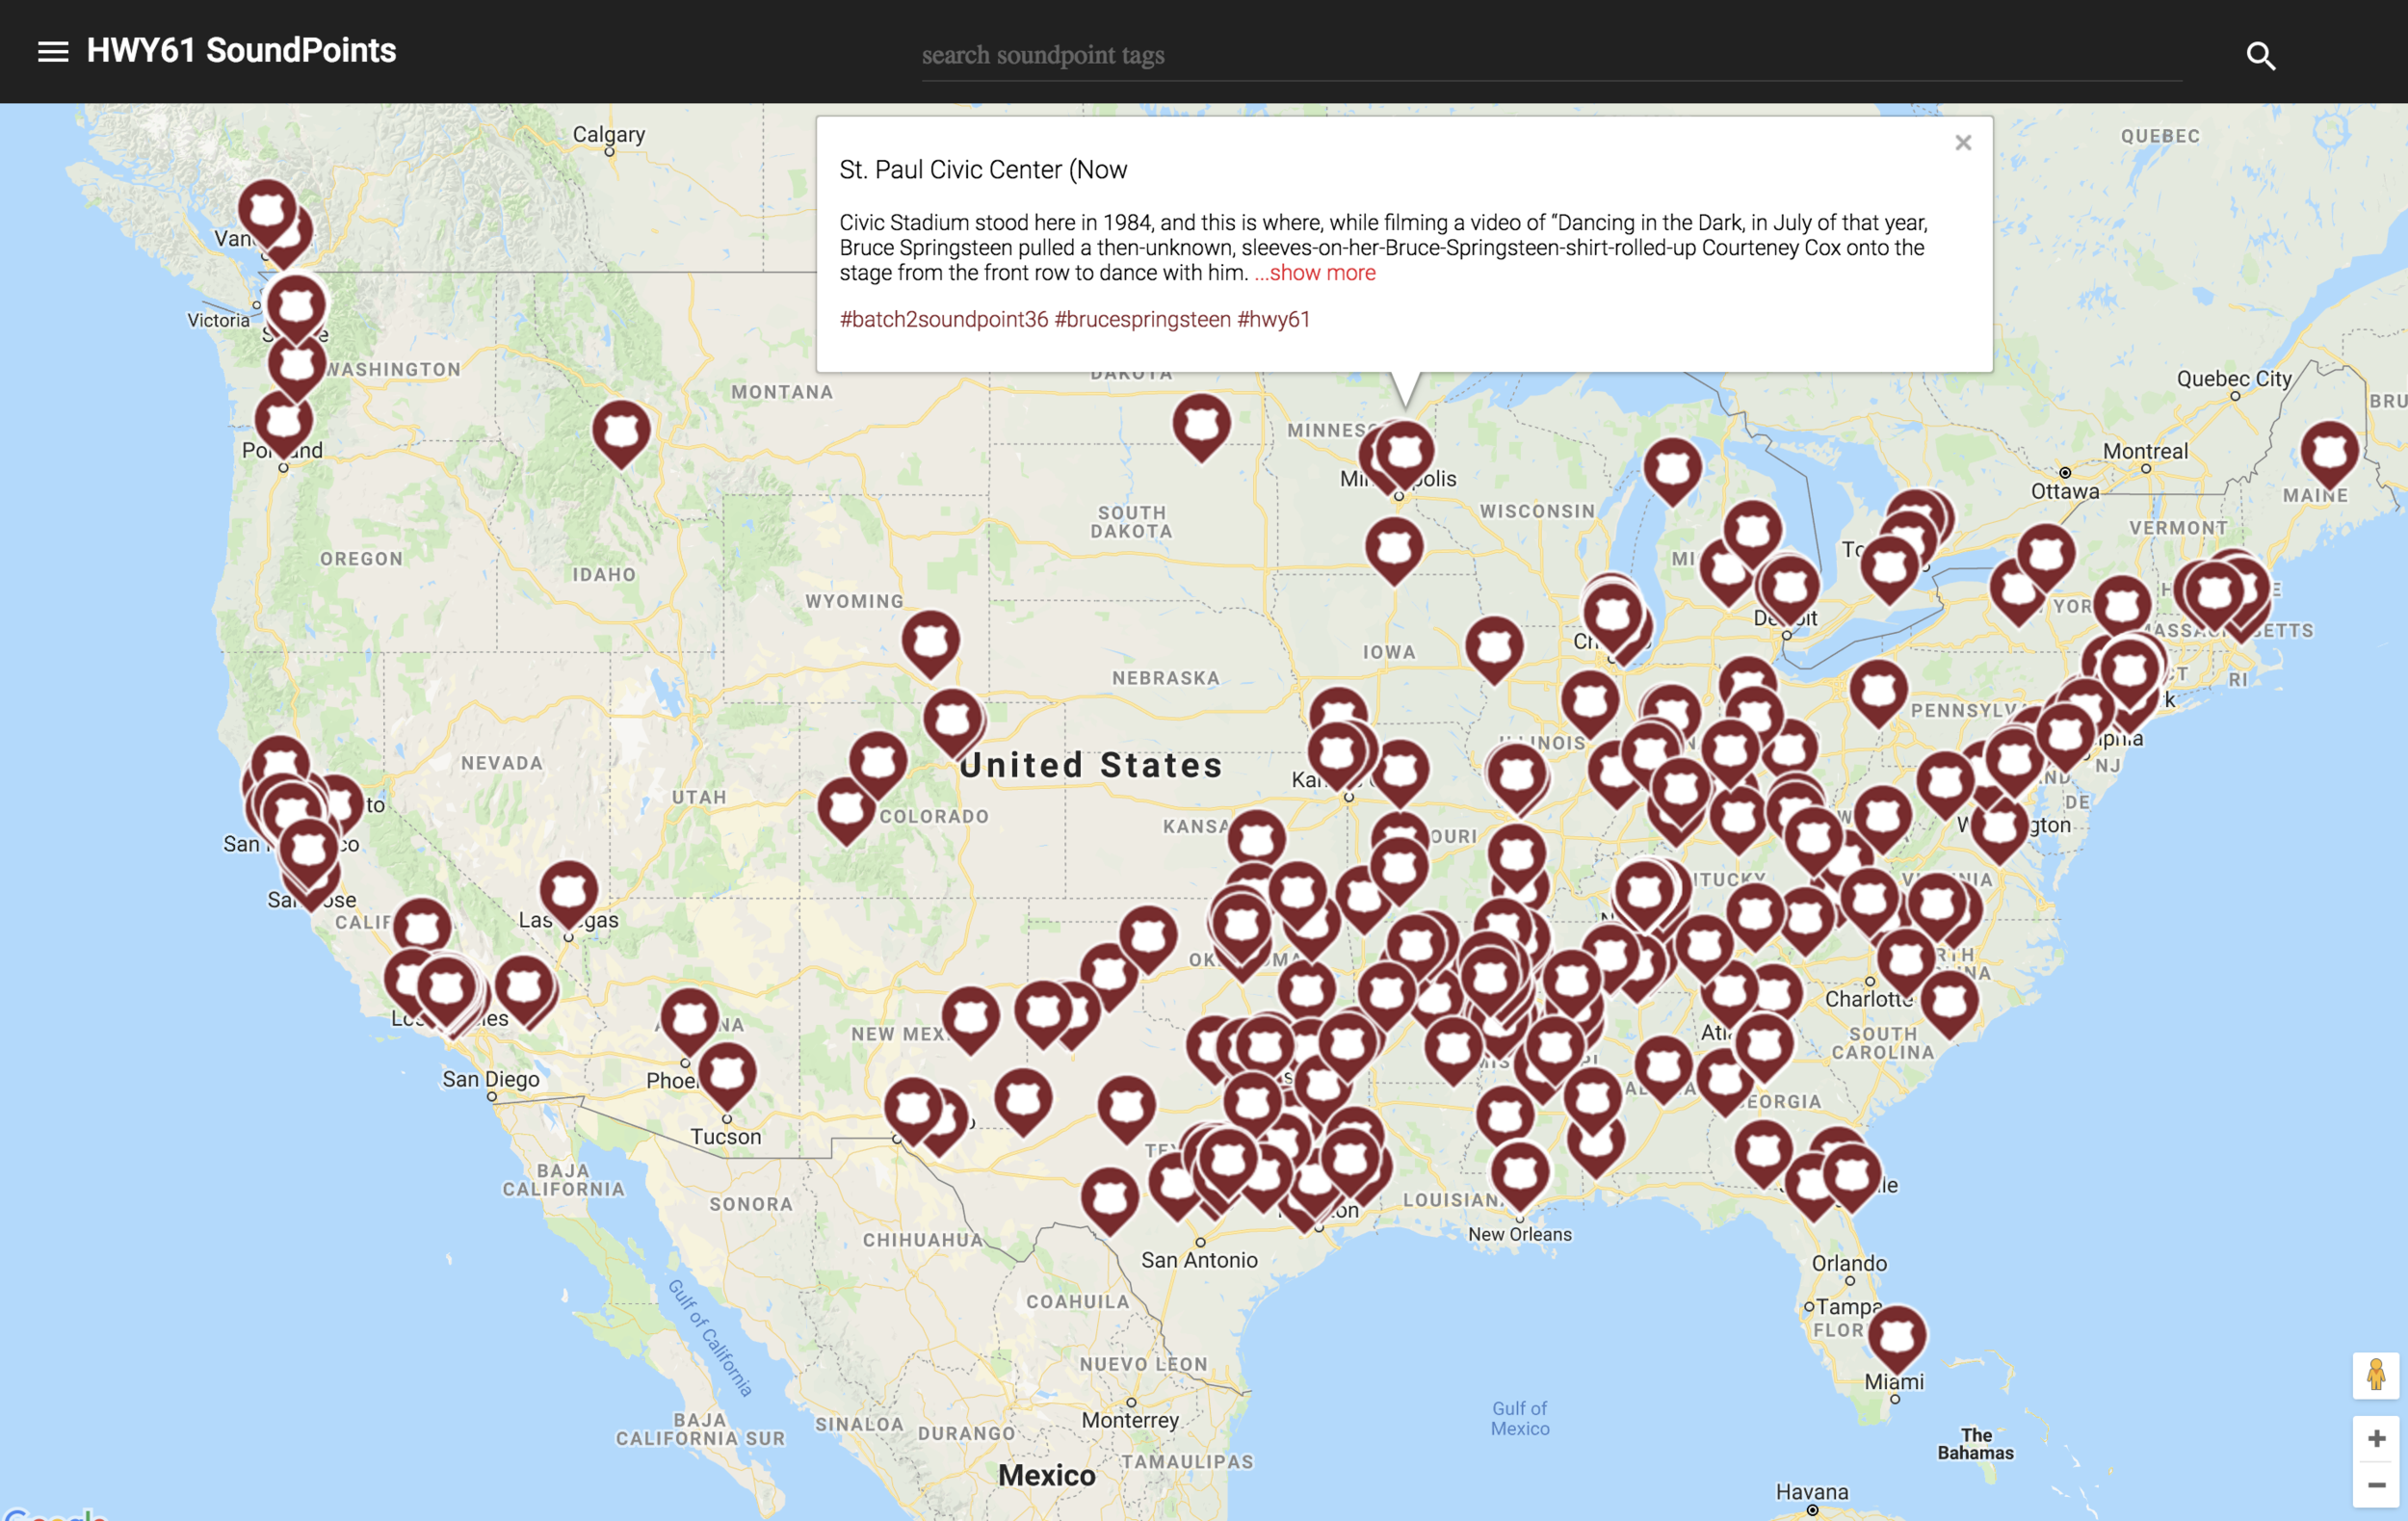Open the #batch2soundpoint36 tag
This screenshot has height=1521, width=2408.
pos(943,319)
